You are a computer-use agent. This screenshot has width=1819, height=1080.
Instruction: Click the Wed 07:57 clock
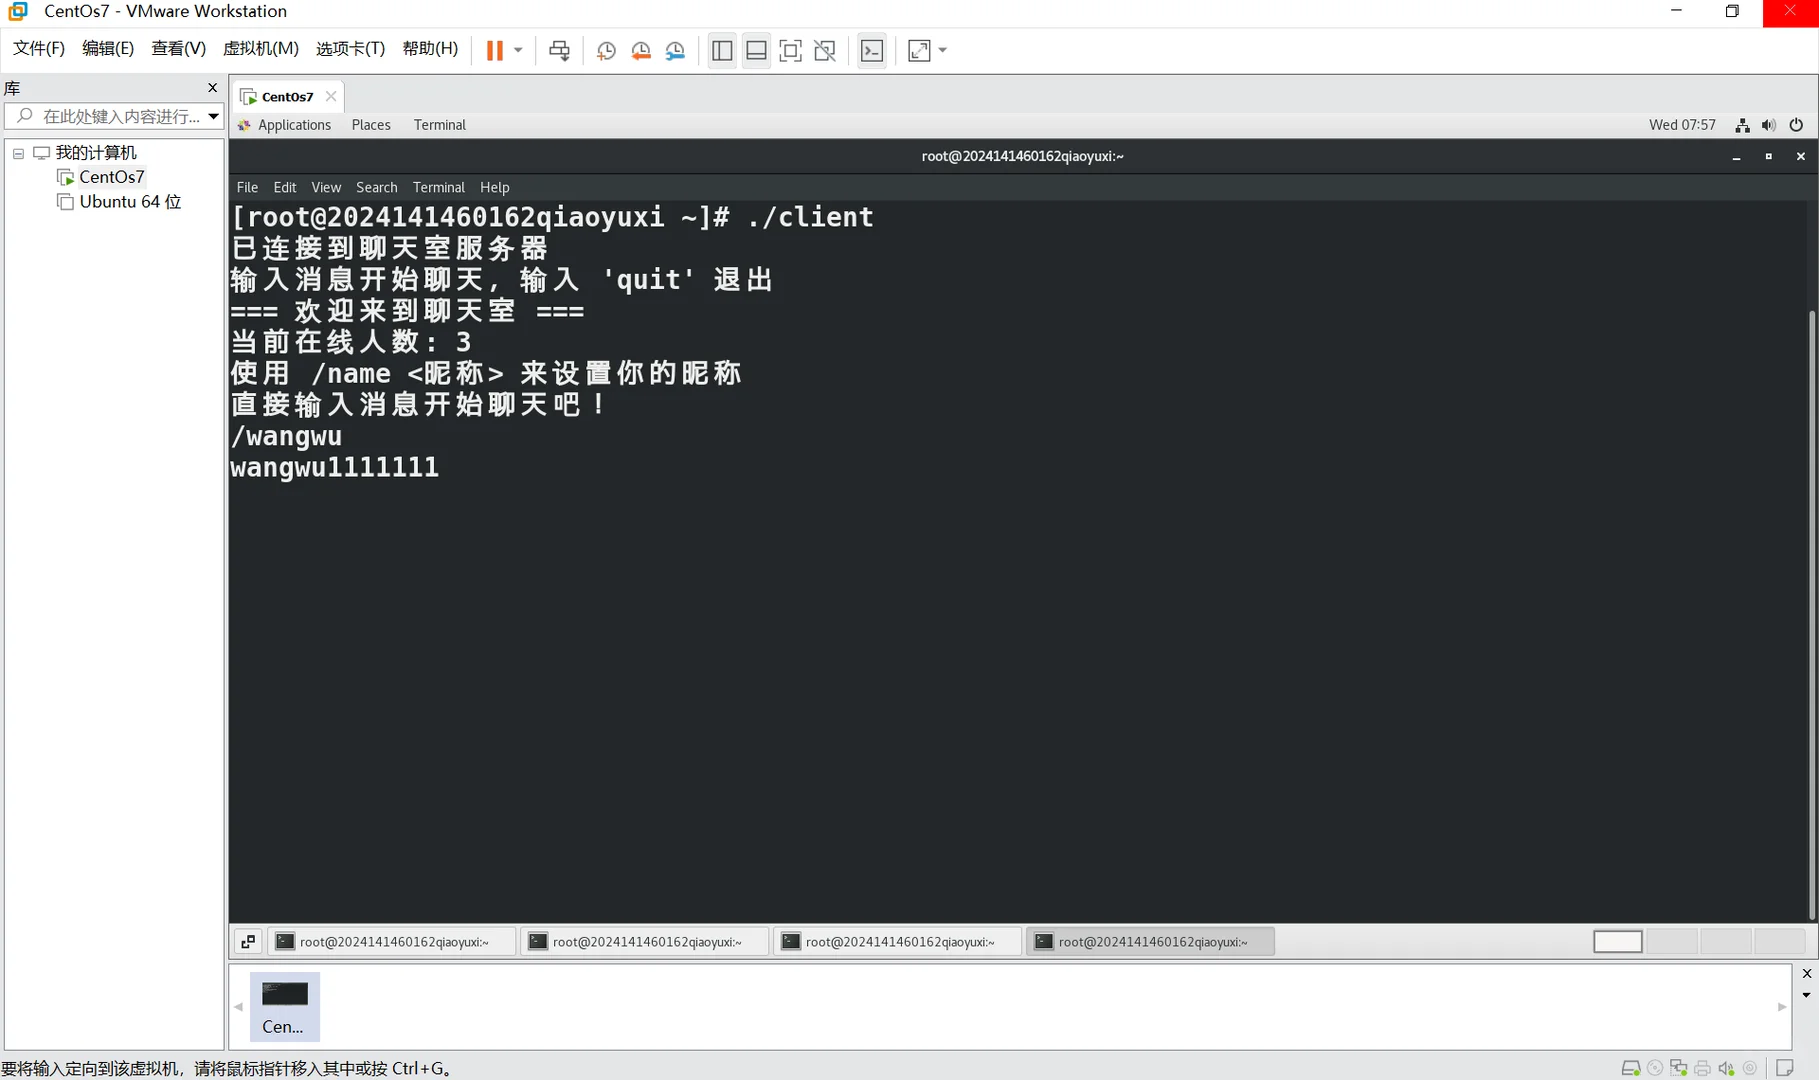pos(1682,125)
